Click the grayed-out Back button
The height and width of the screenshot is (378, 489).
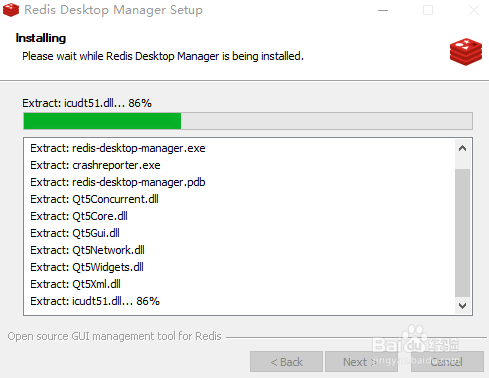pos(286,361)
